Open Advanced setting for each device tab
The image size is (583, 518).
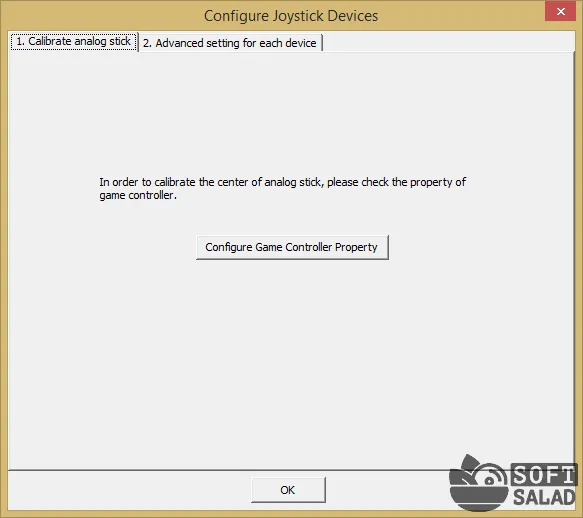pos(230,43)
